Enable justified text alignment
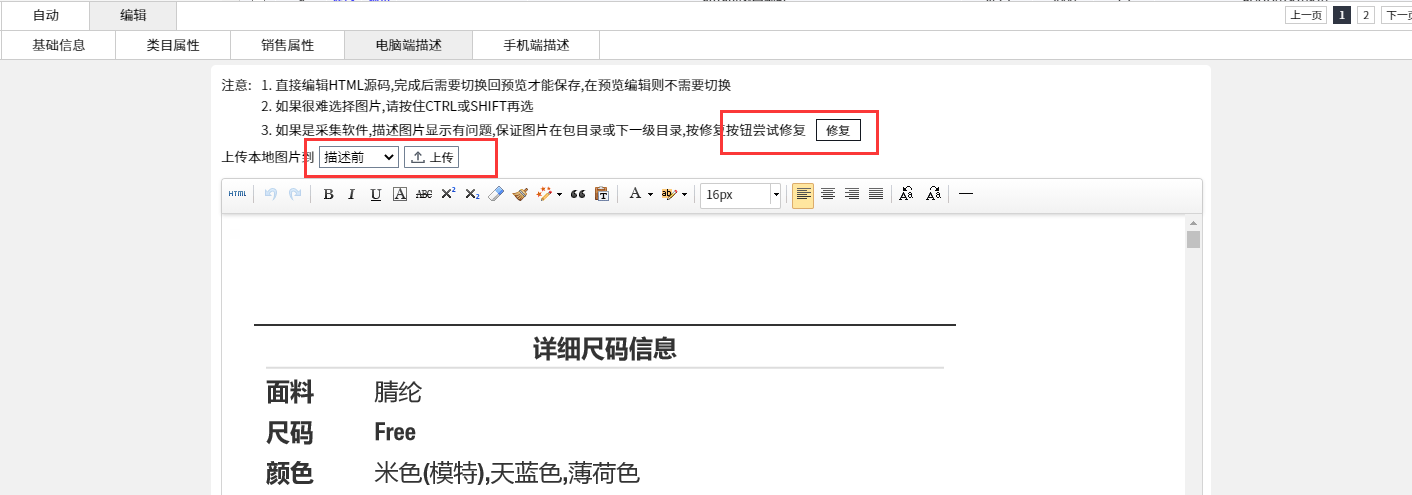This screenshot has height=495, width=1412. (876, 195)
